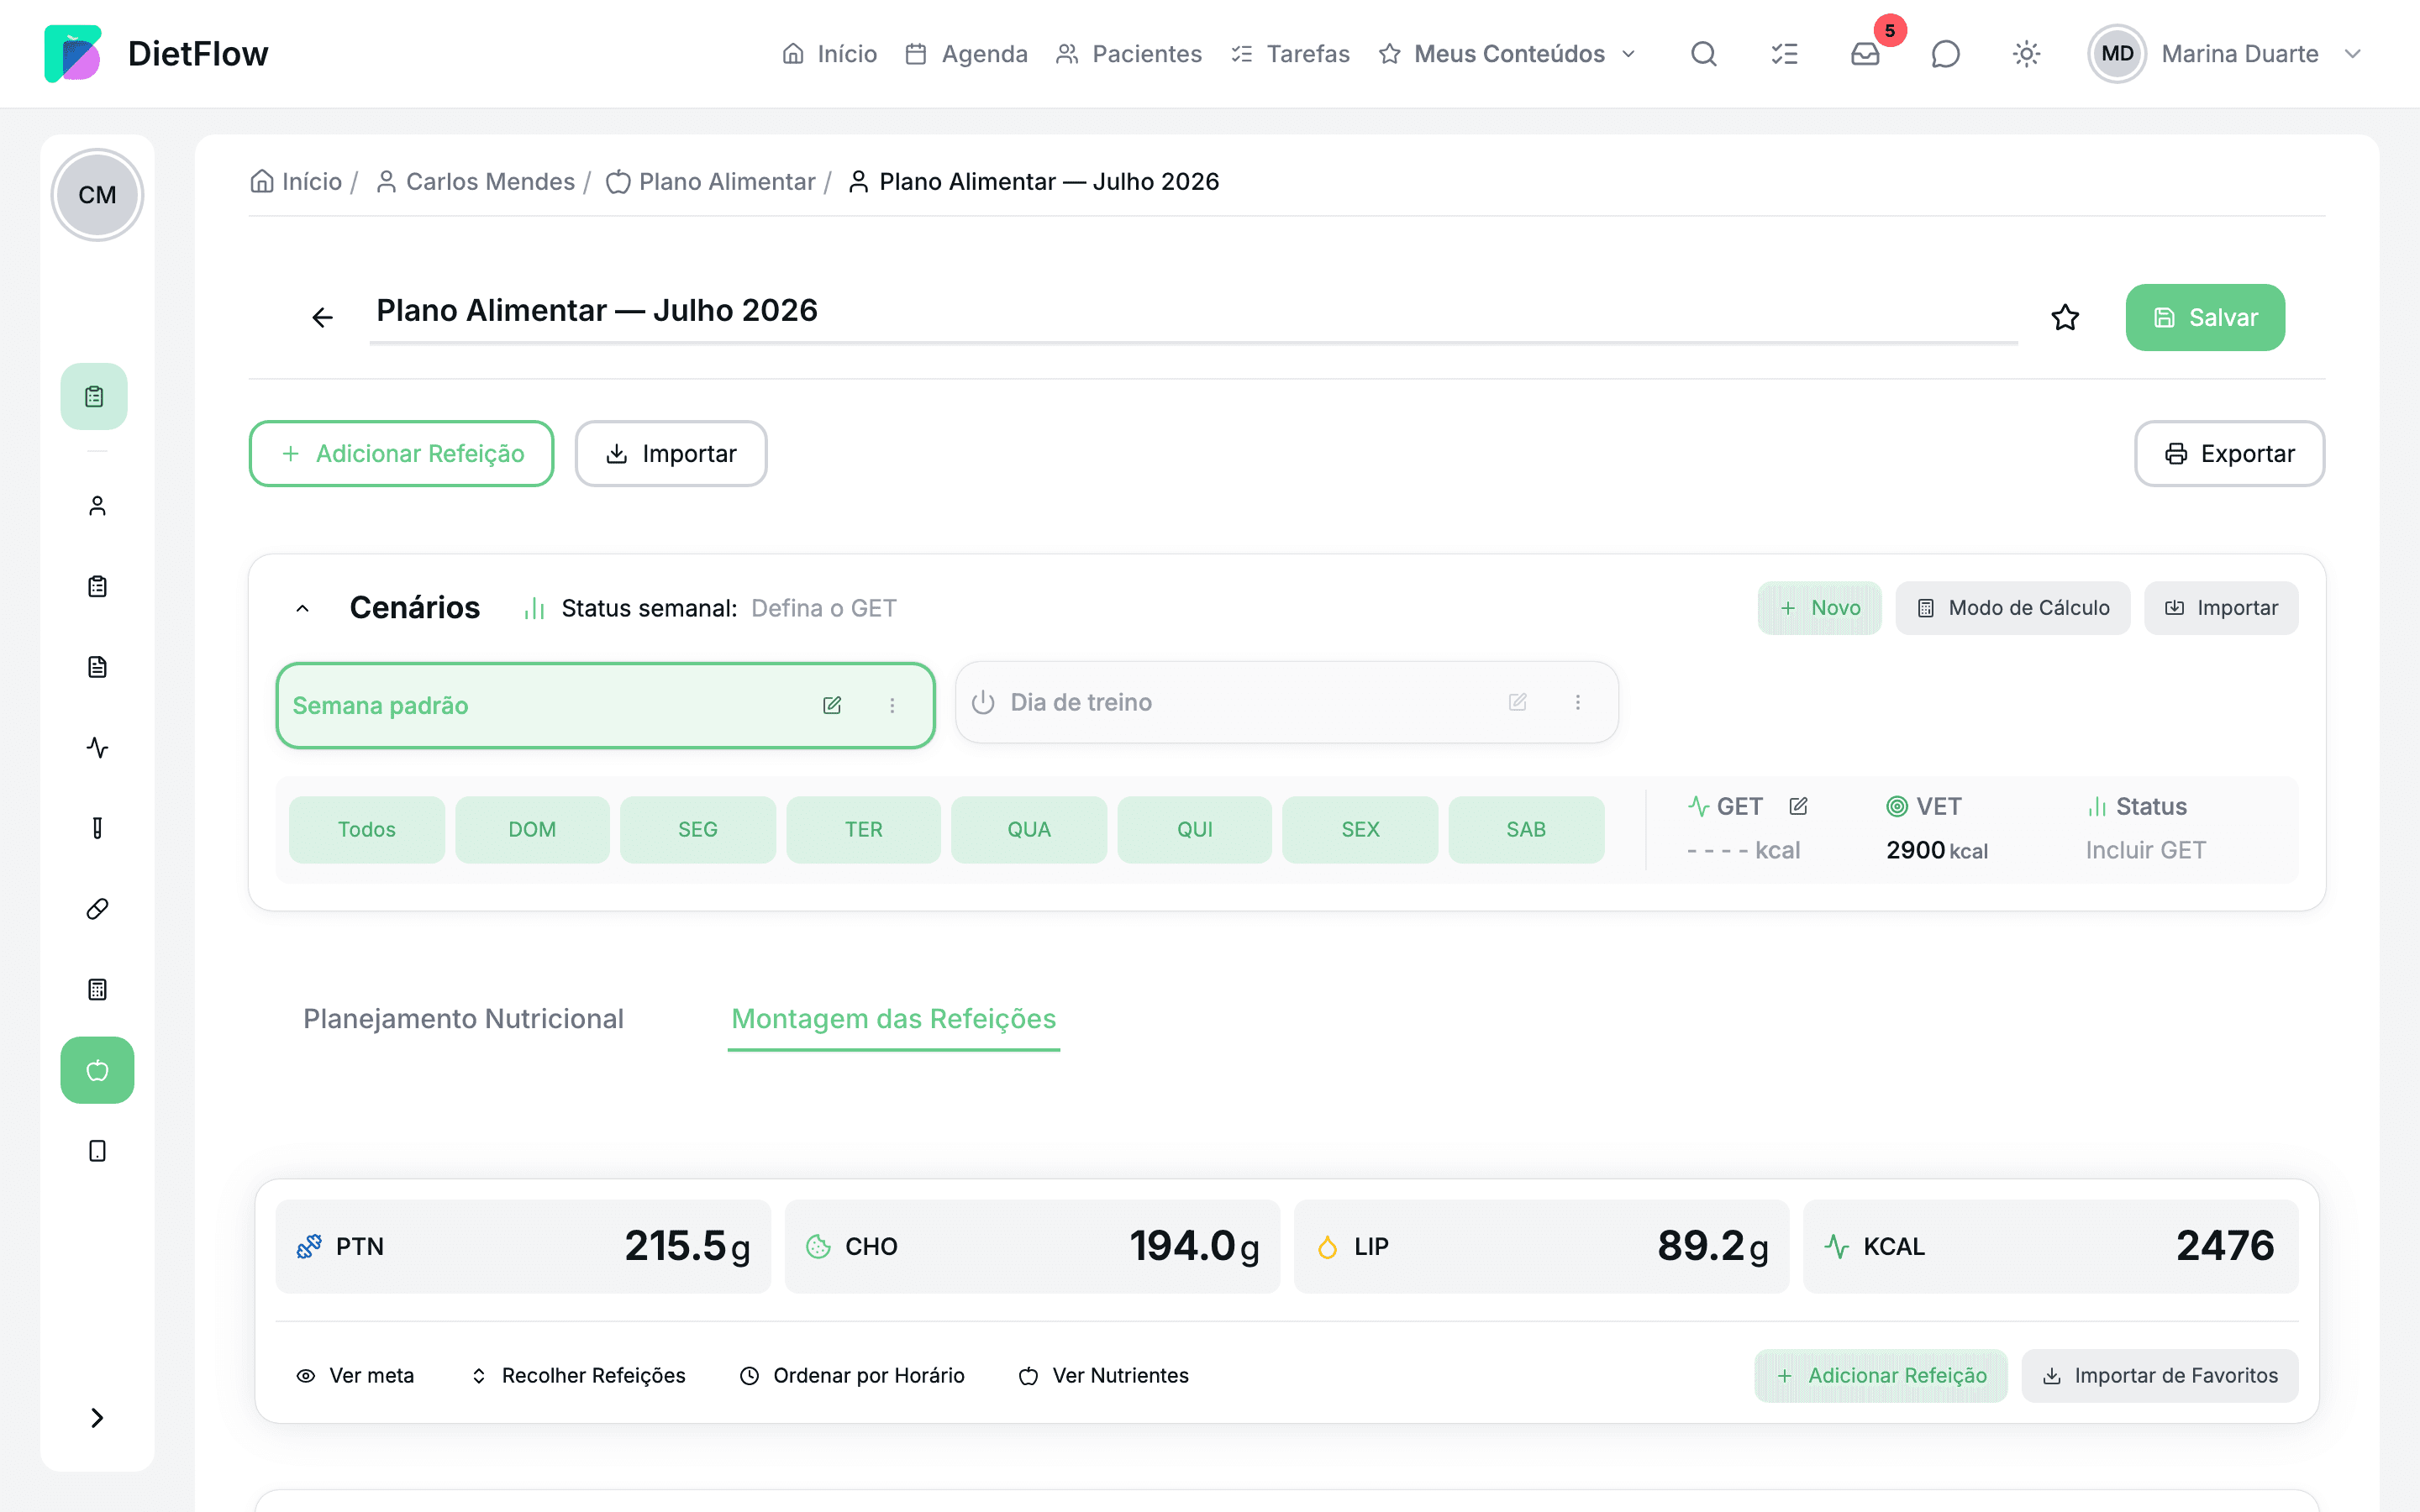Edit the Dia de treino scenario name icon
2420x1512 pixels.
coord(1517,703)
